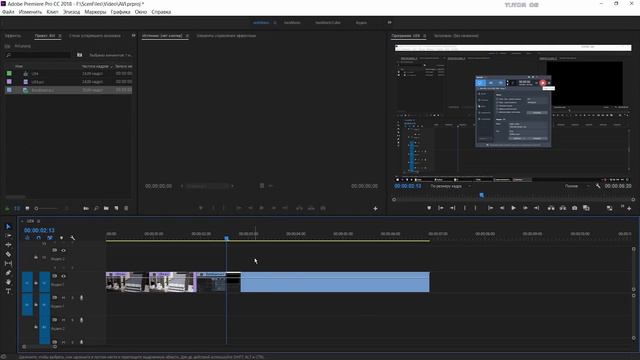Enable voice-over record on first audio track
The width and height of the screenshot is (640, 360).
tap(81, 298)
